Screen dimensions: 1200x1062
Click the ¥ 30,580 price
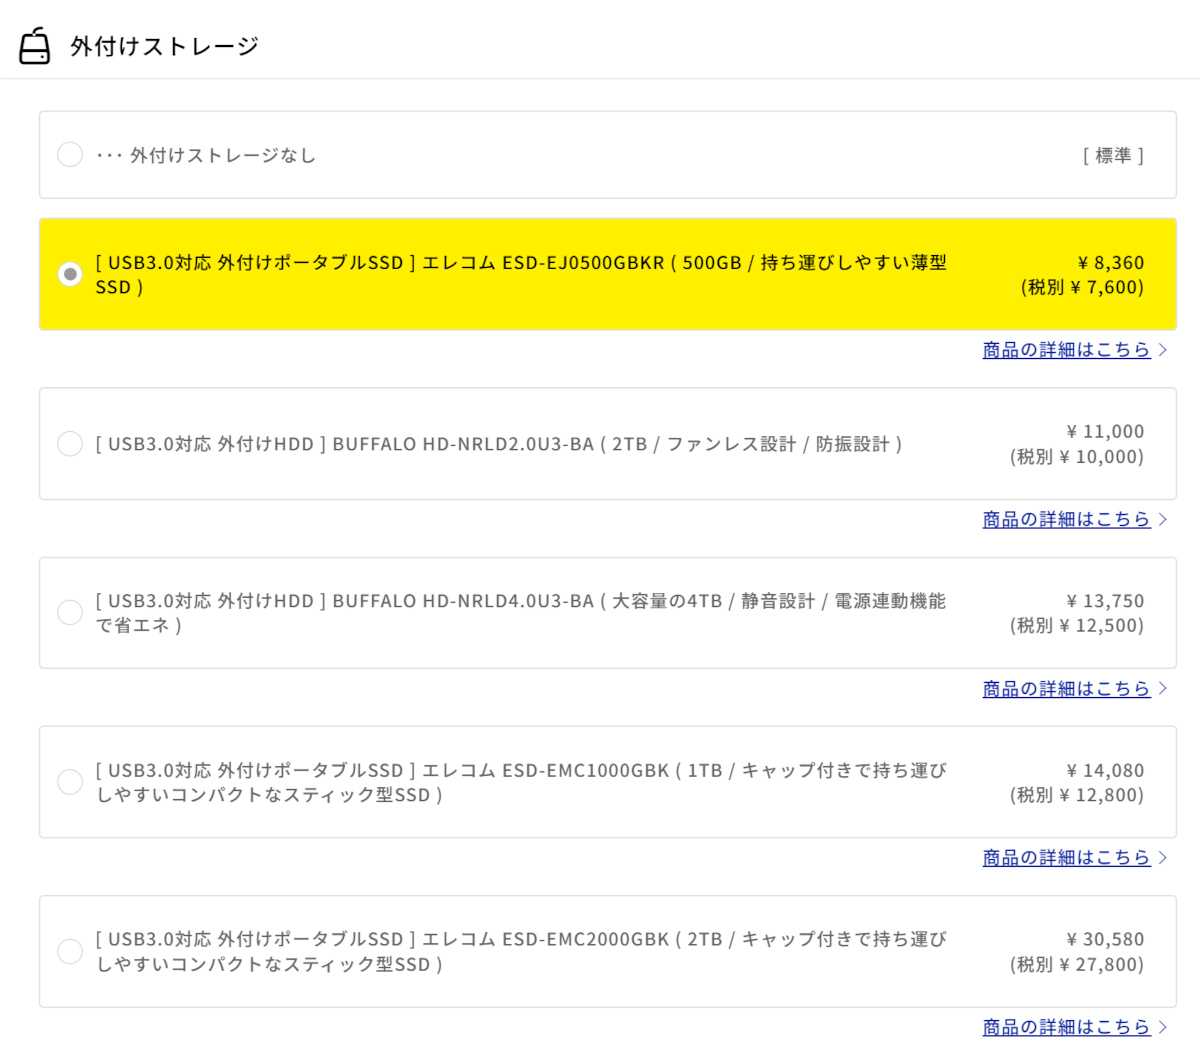click(x=1105, y=940)
